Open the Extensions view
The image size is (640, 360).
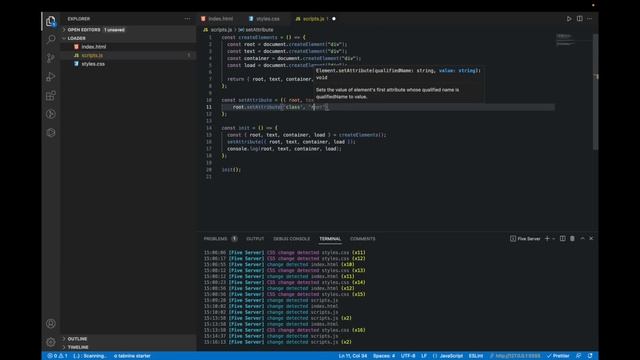click(51, 96)
